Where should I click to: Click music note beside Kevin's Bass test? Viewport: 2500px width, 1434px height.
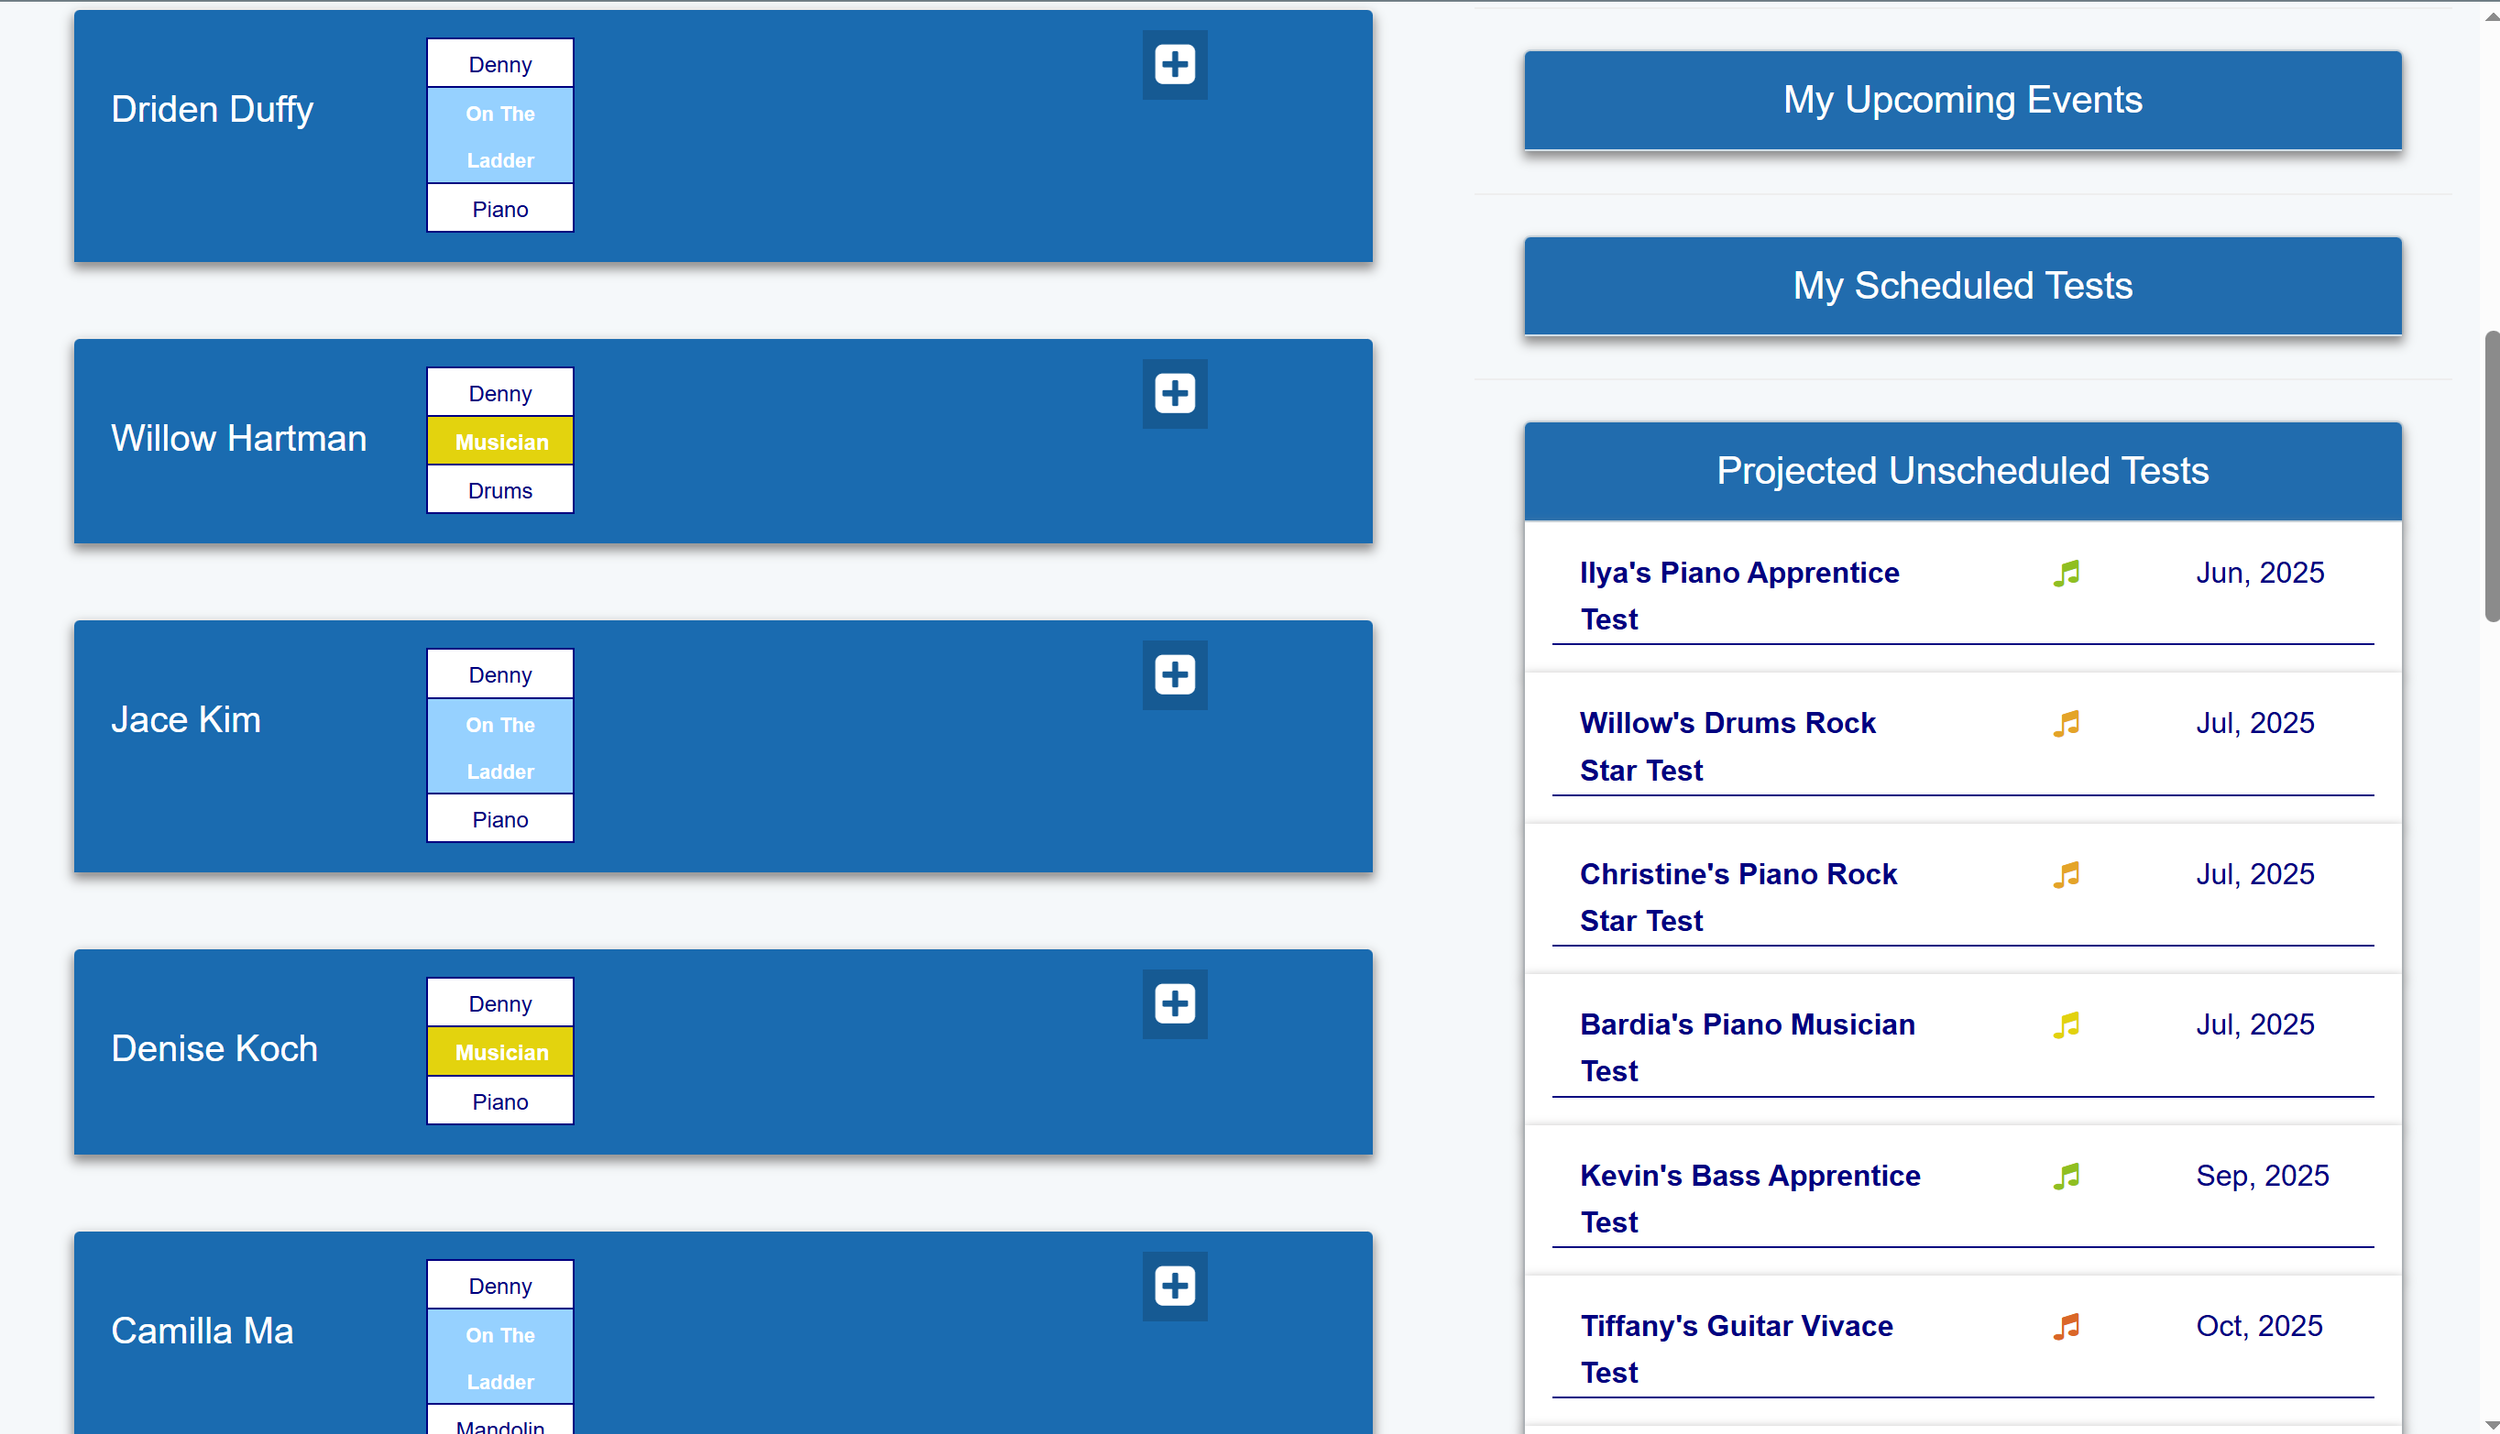coord(2066,1176)
